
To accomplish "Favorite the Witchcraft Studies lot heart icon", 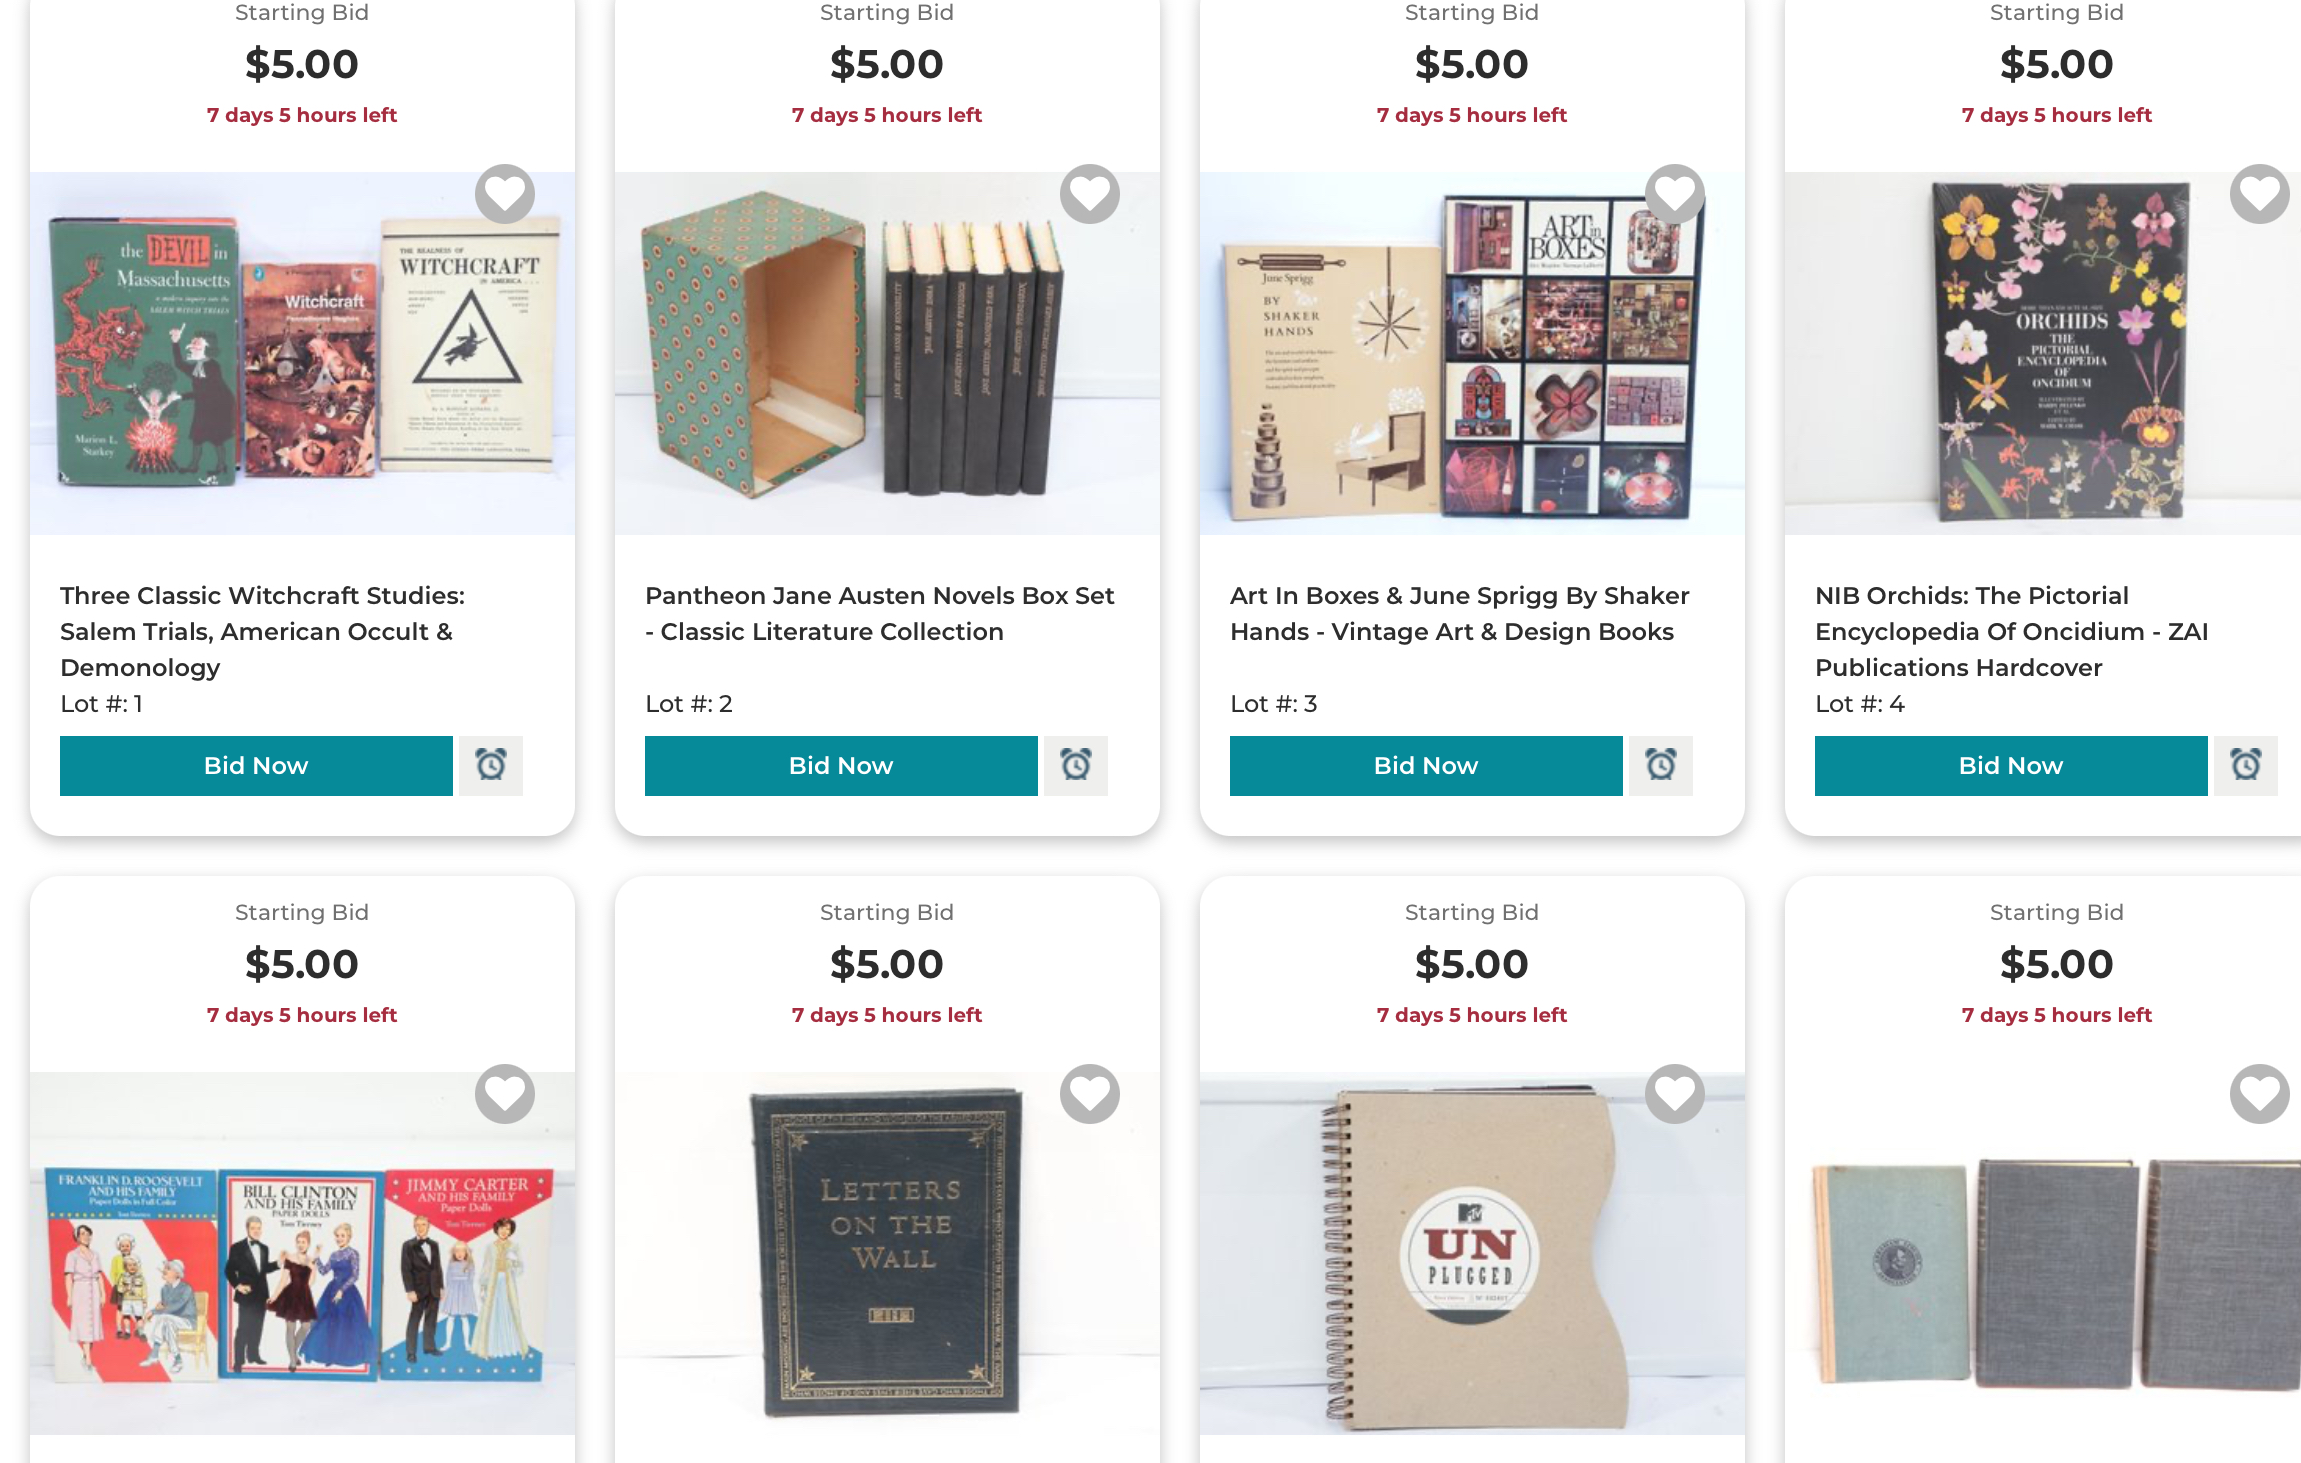I will pyautogui.click(x=504, y=194).
